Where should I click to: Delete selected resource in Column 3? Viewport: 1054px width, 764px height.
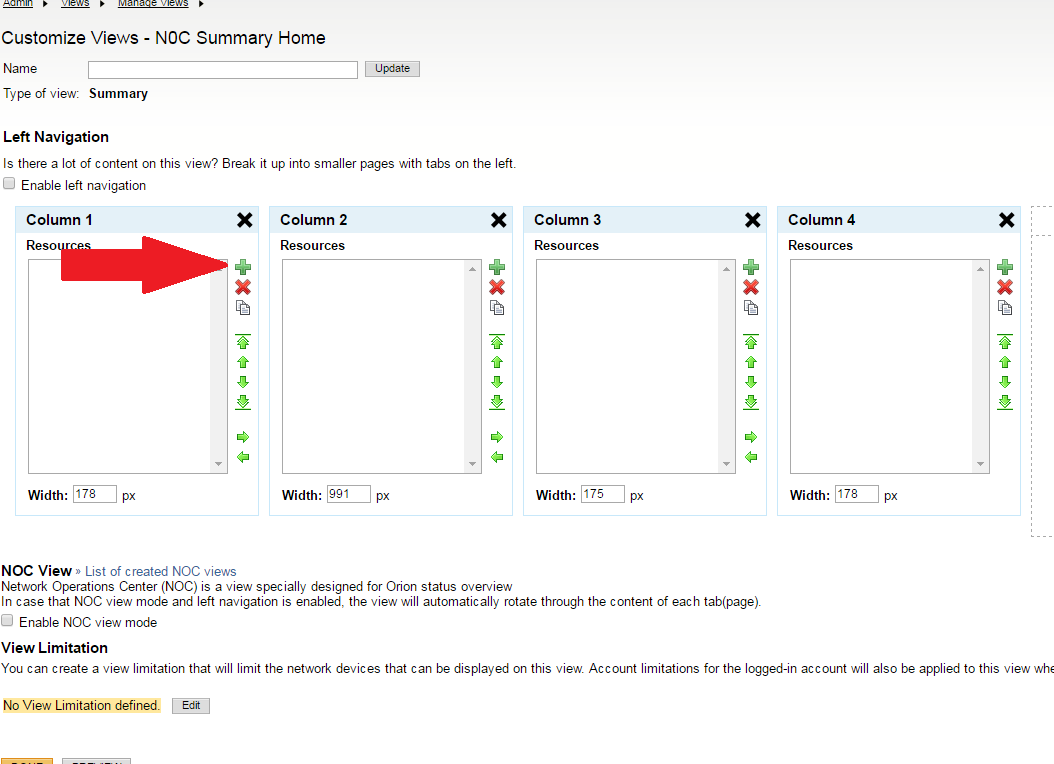(x=751, y=287)
